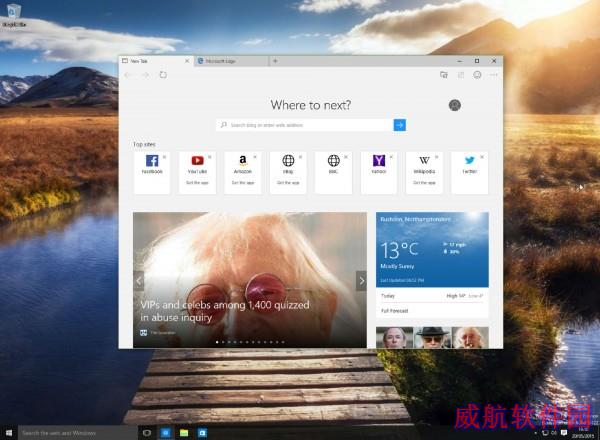
Task: Remove Wikipedia tile using its X
Action: (x=437, y=157)
